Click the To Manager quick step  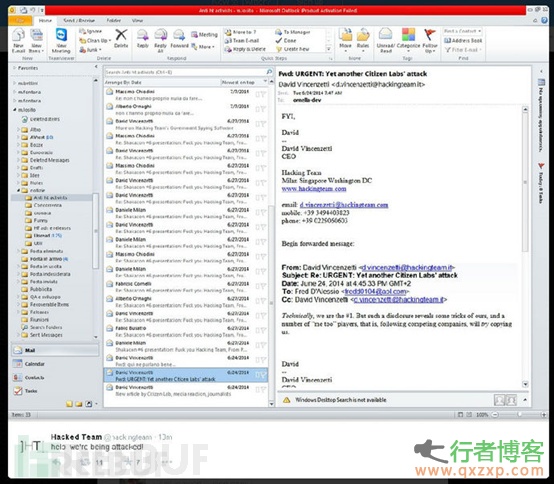(293, 32)
